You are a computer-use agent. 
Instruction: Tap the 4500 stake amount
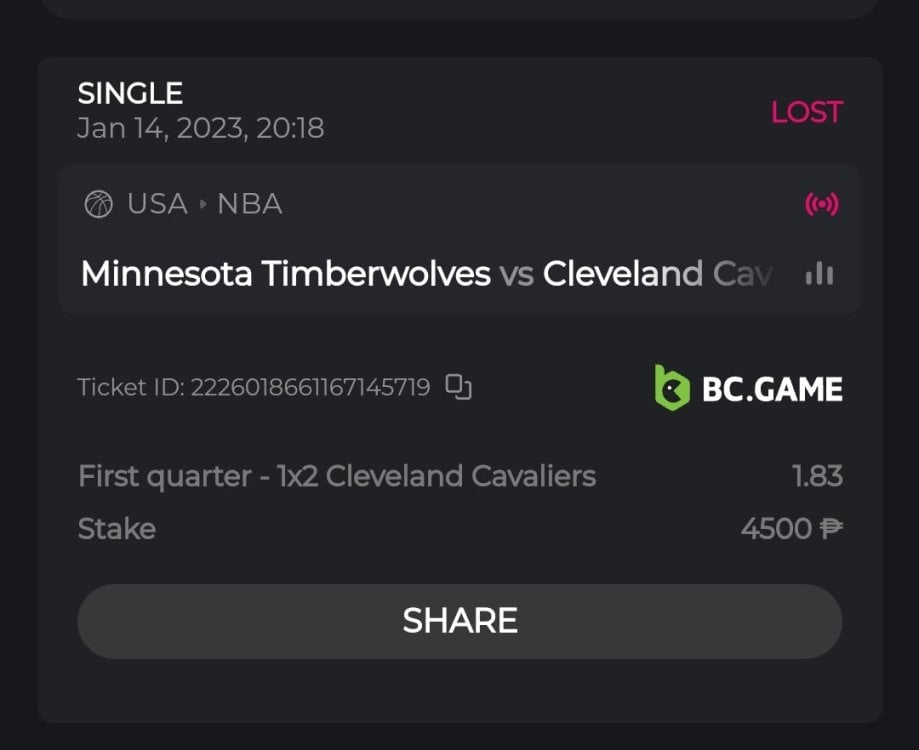coord(777,528)
